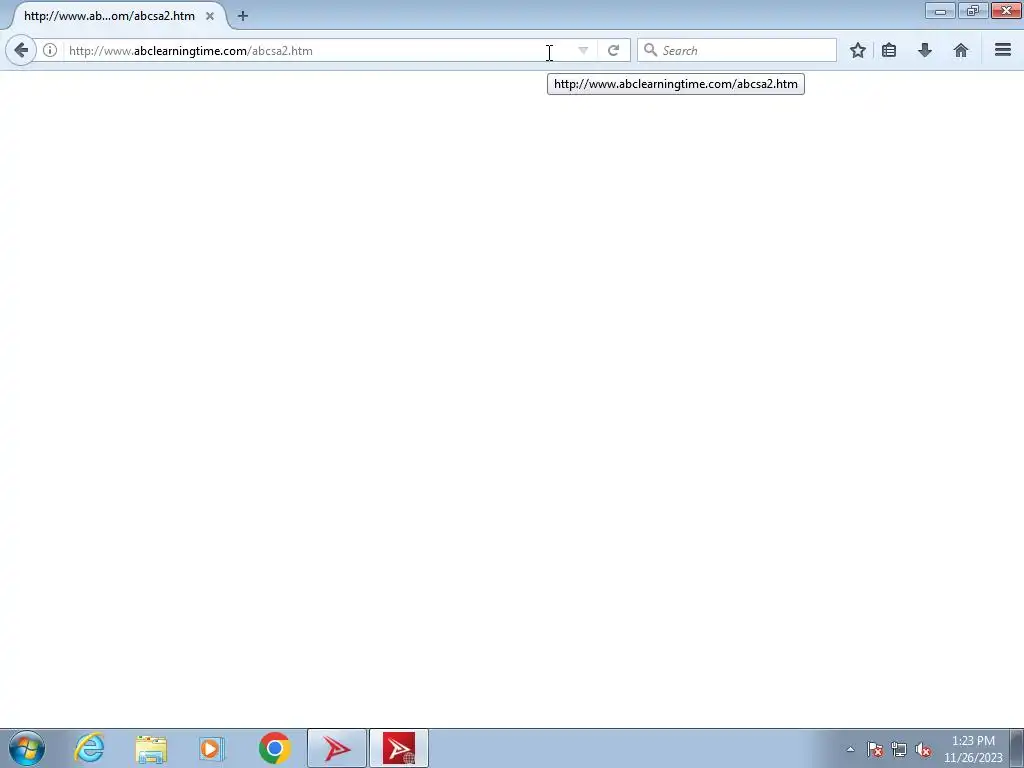Launch Google Chrome from taskbar
The height and width of the screenshot is (768, 1024).
tap(274, 748)
